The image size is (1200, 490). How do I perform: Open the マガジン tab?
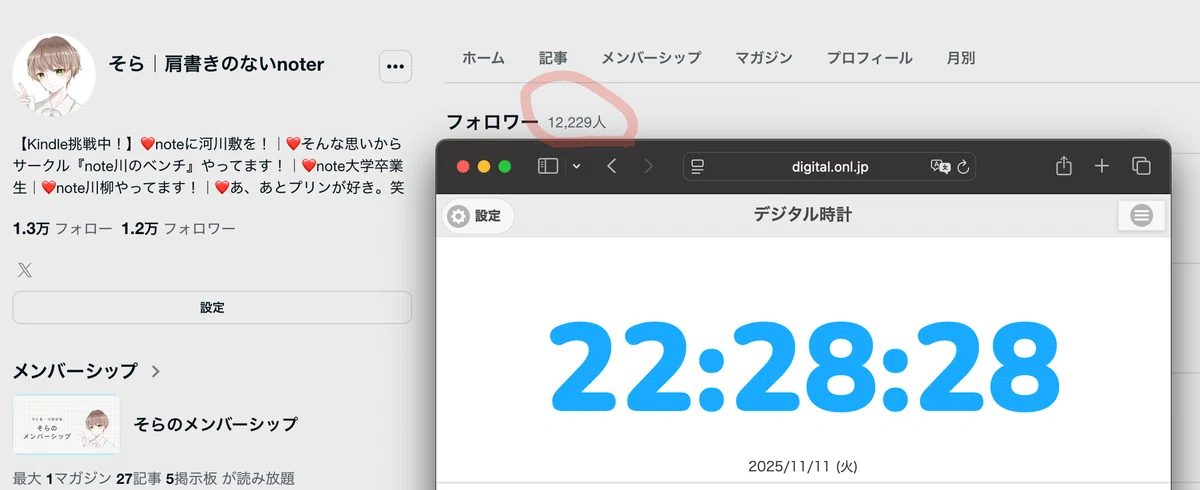point(764,58)
